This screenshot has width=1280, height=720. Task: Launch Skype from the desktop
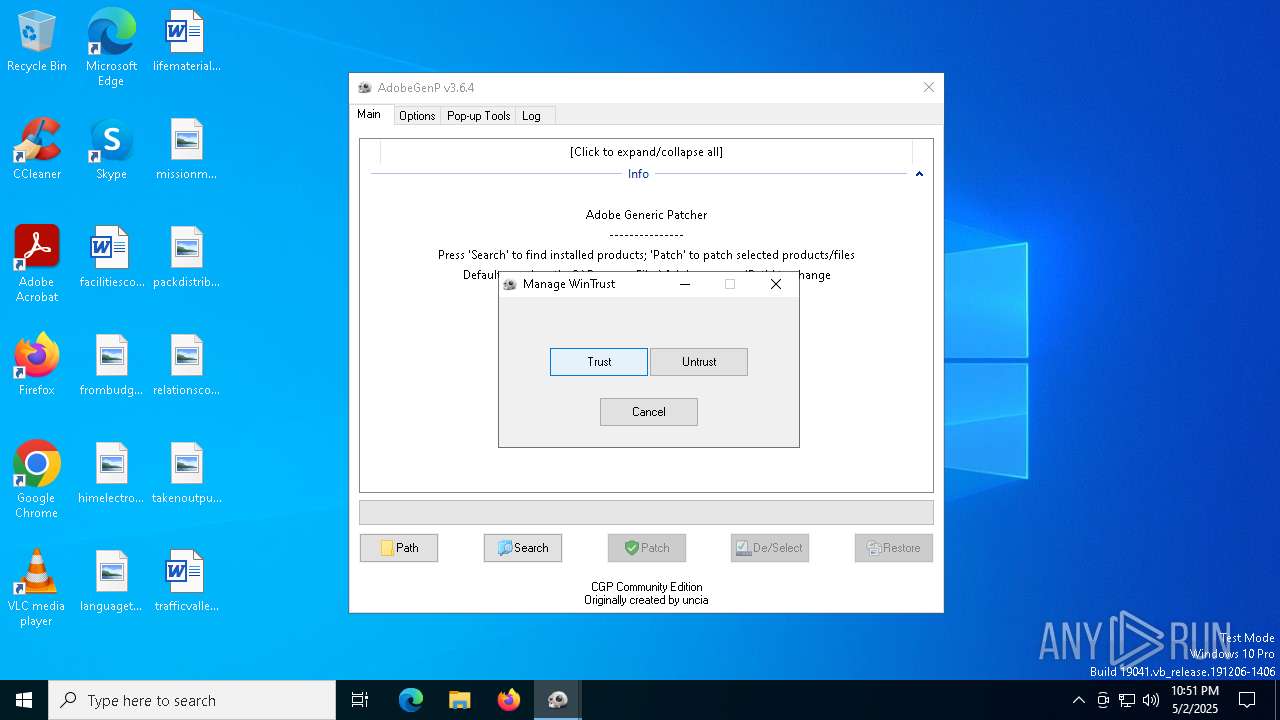coord(111,150)
